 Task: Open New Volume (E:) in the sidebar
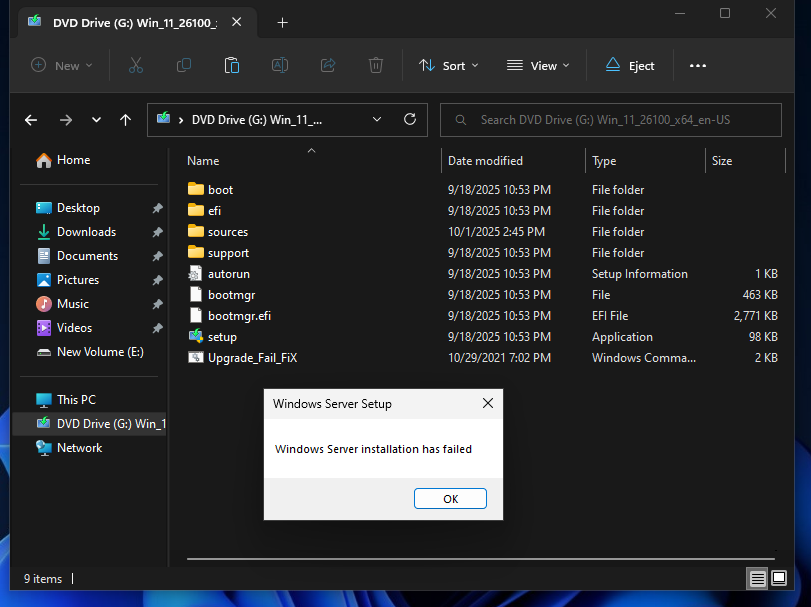(89, 352)
